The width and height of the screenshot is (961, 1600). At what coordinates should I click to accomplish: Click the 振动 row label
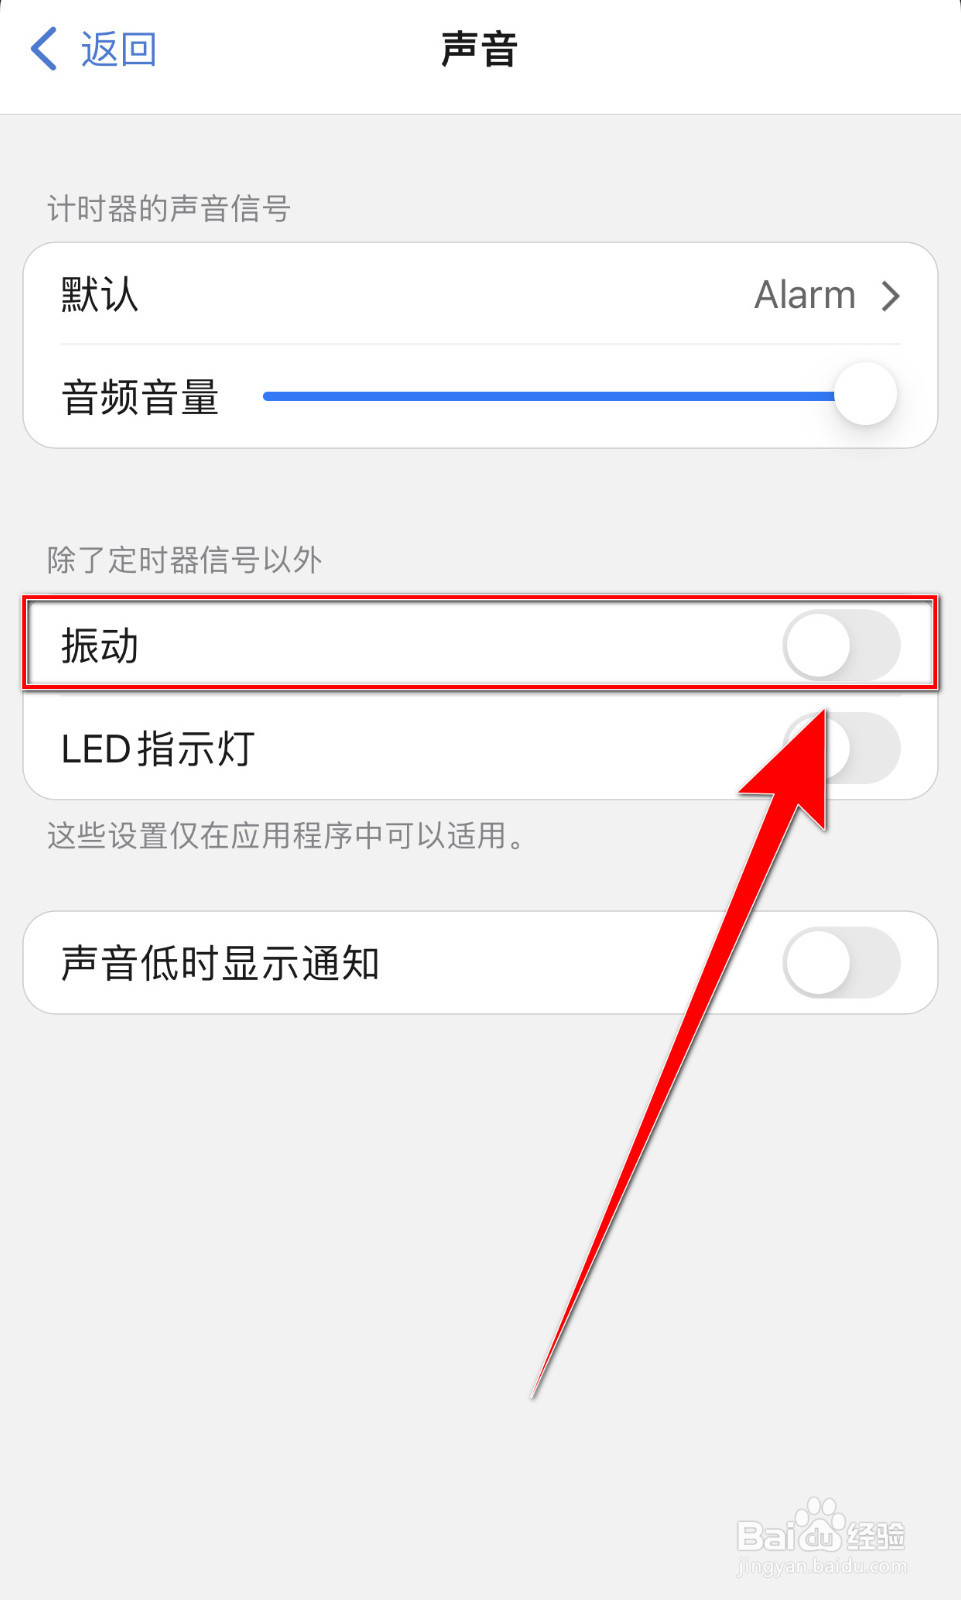tap(100, 645)
